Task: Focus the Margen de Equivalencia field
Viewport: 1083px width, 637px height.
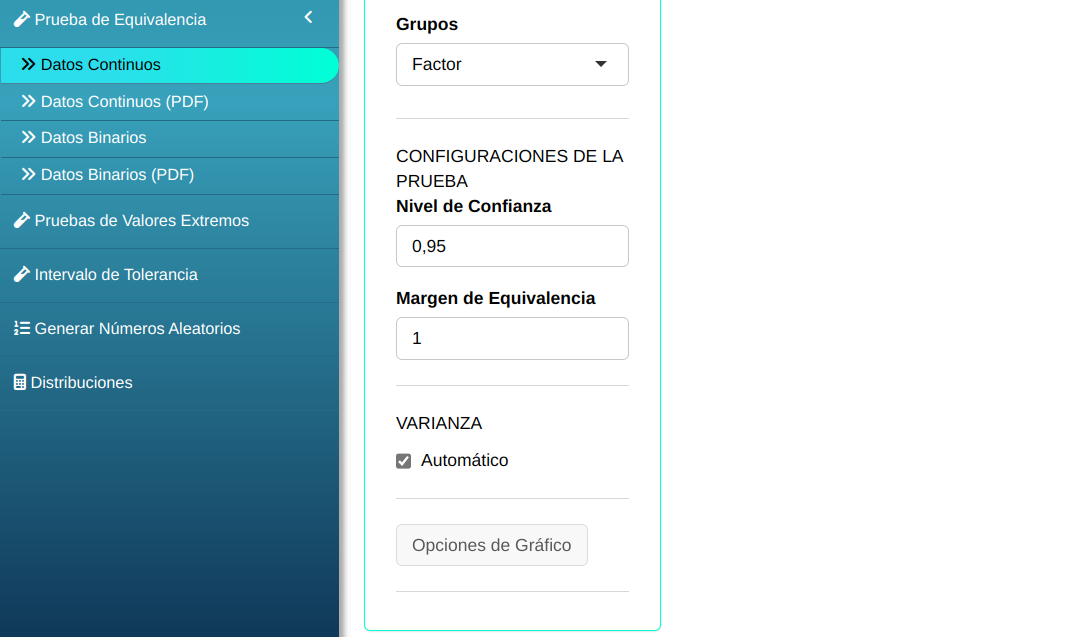Action: pos(511,338)
